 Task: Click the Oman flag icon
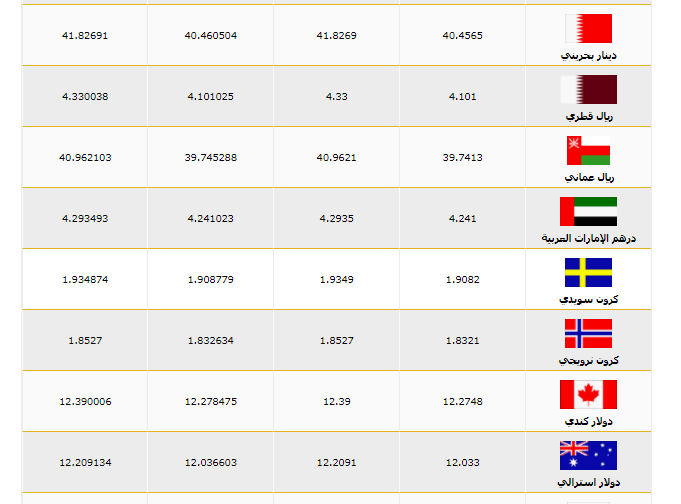click(x=588, y=151)
